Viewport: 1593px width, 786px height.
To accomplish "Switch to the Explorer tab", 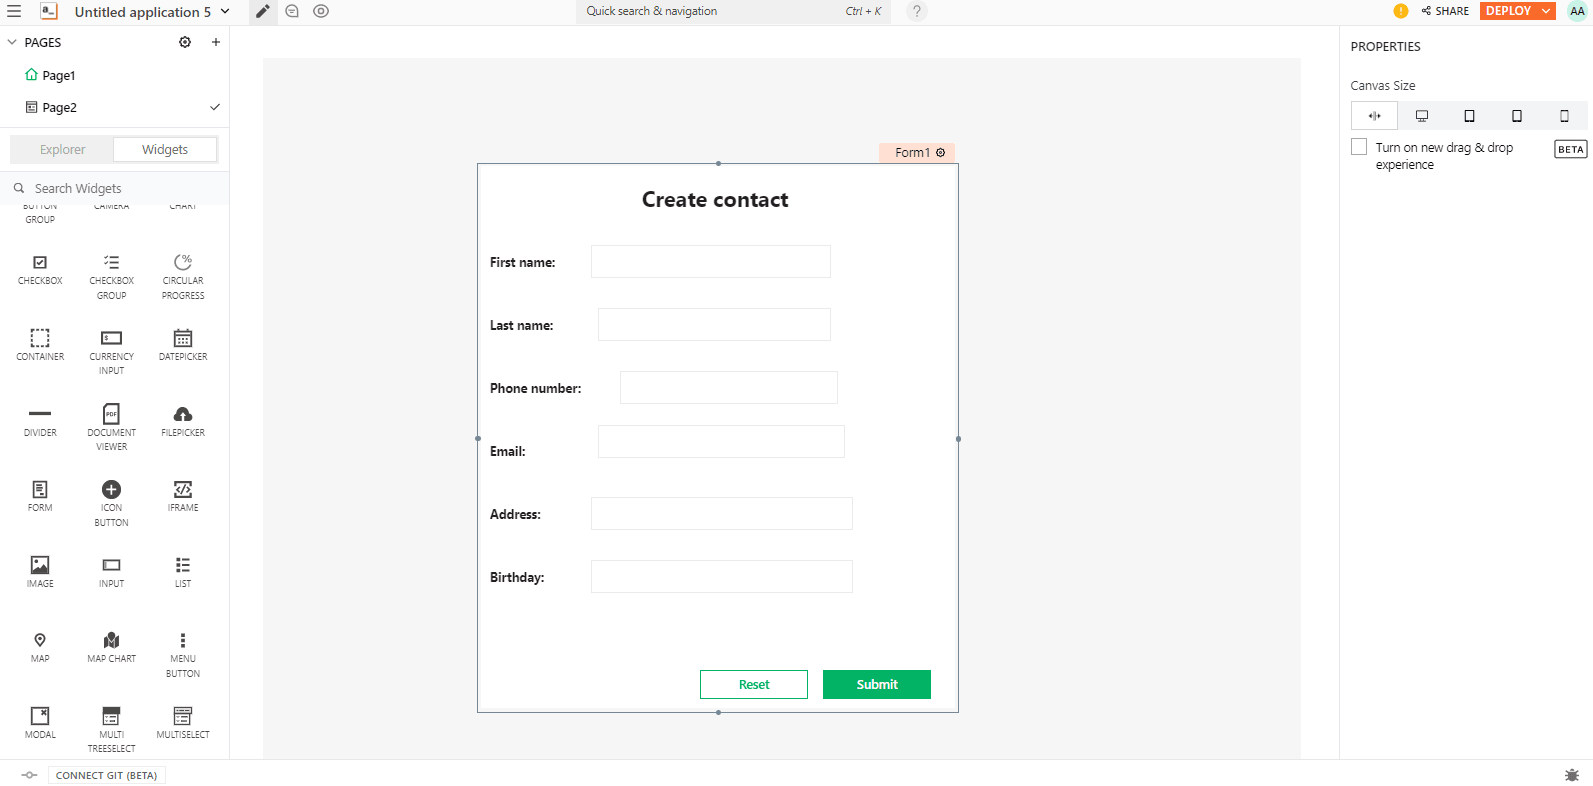I will click(x=62, y=150).
